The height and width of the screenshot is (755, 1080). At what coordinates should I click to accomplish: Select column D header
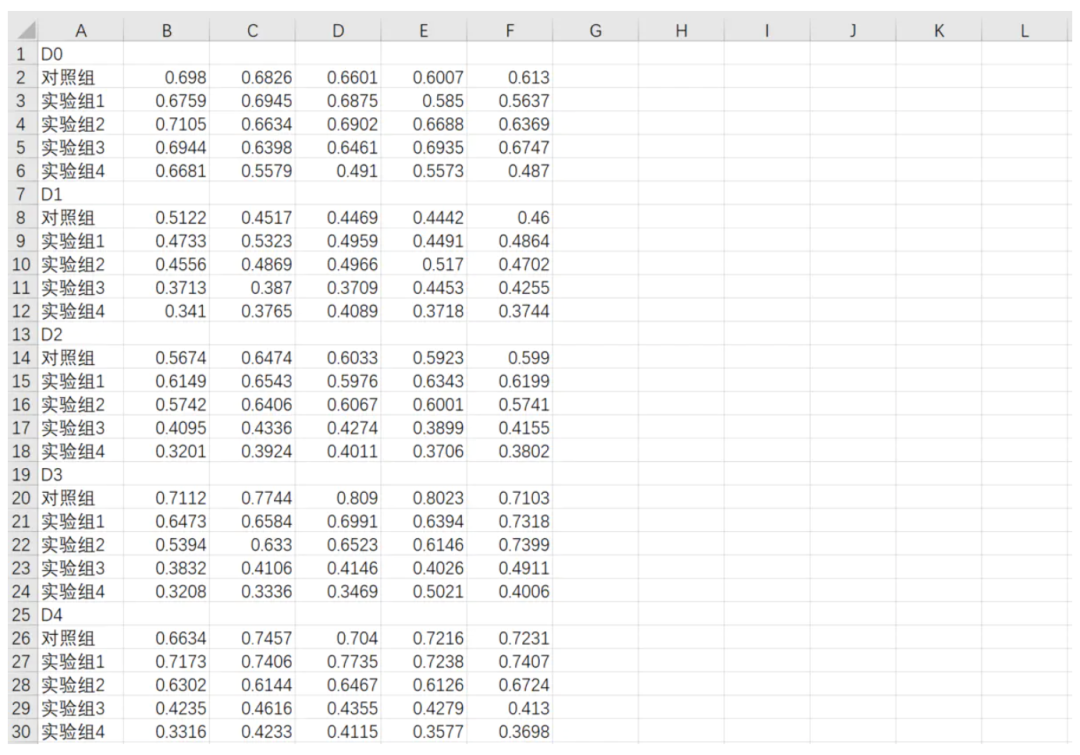point(338,30)
